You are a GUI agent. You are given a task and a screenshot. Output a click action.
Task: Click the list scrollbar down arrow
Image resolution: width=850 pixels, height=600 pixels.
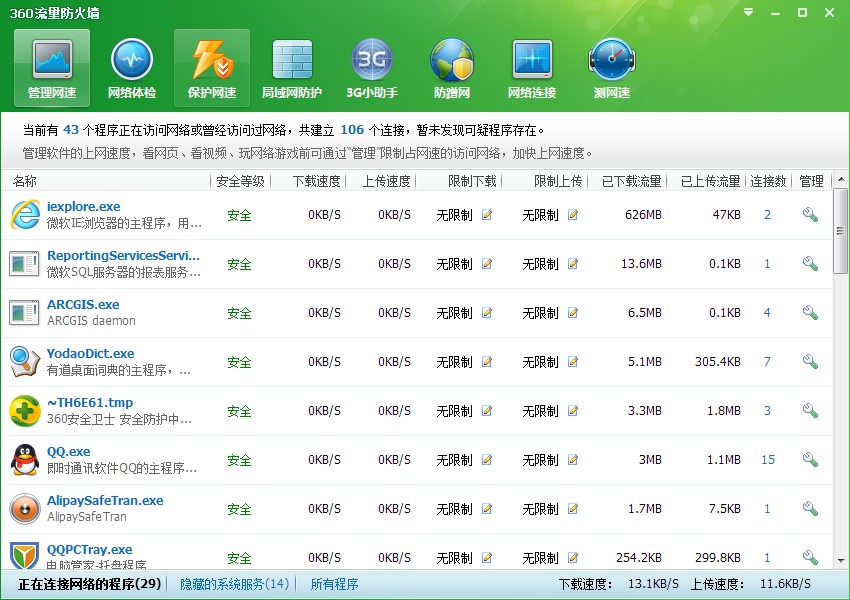pos(841,561)
